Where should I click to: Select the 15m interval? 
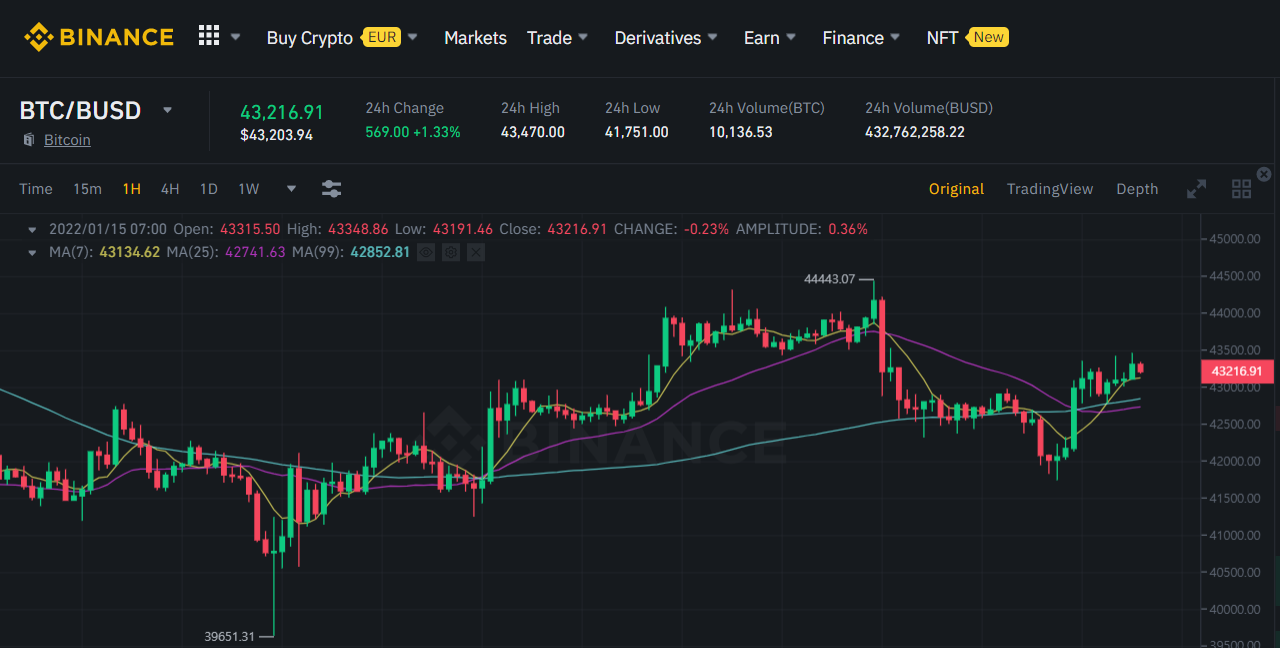pyautogui.click(x=87, y=189)
